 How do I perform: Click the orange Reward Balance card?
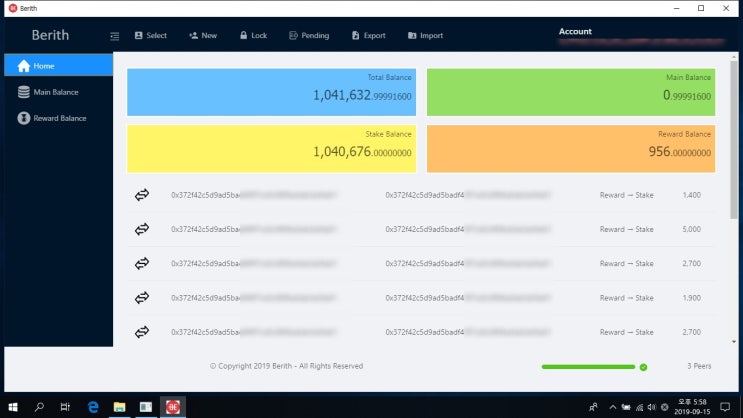tap(571, 148)
